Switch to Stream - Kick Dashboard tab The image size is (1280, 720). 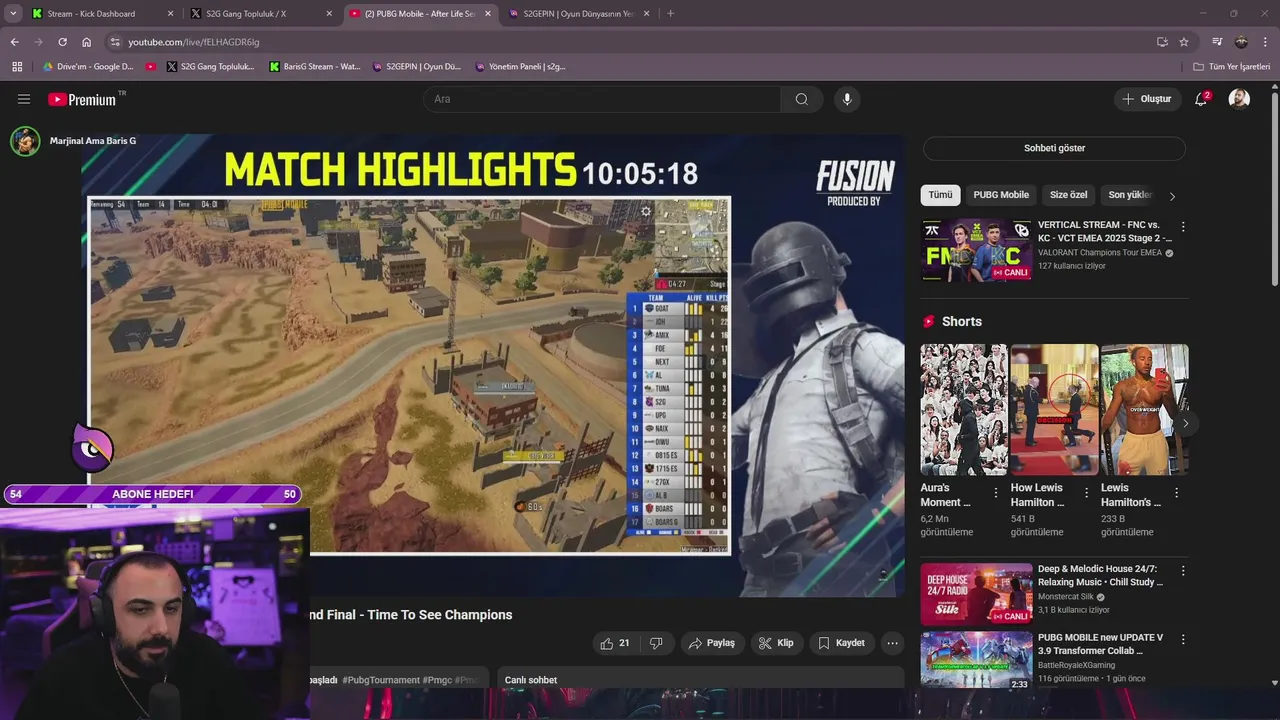click(x=100, y=14)
